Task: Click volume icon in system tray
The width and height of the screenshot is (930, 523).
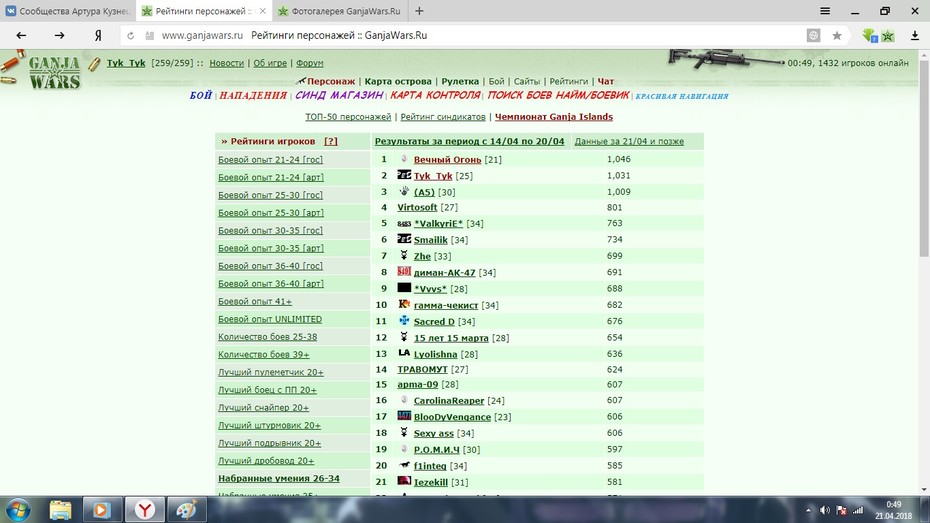Action: 824,510
